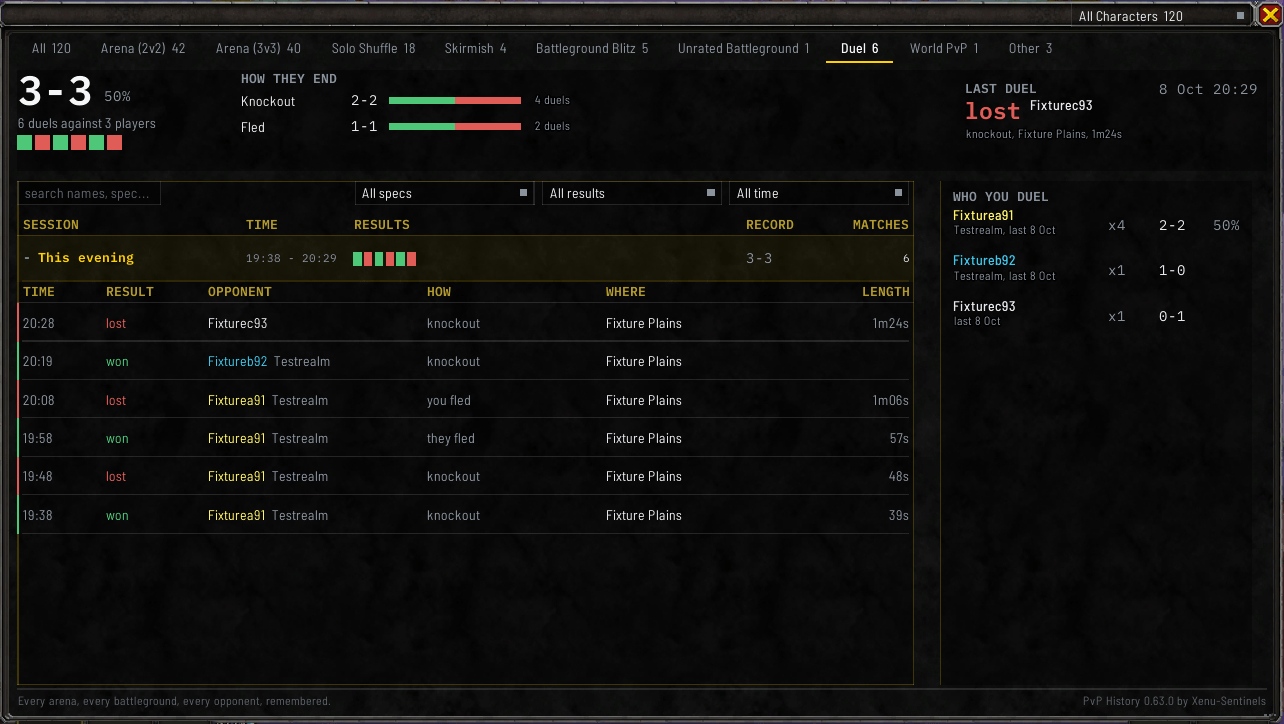Select the 20:08 lost duel row
The image size is (1284, 724).
tap(465, 400)
